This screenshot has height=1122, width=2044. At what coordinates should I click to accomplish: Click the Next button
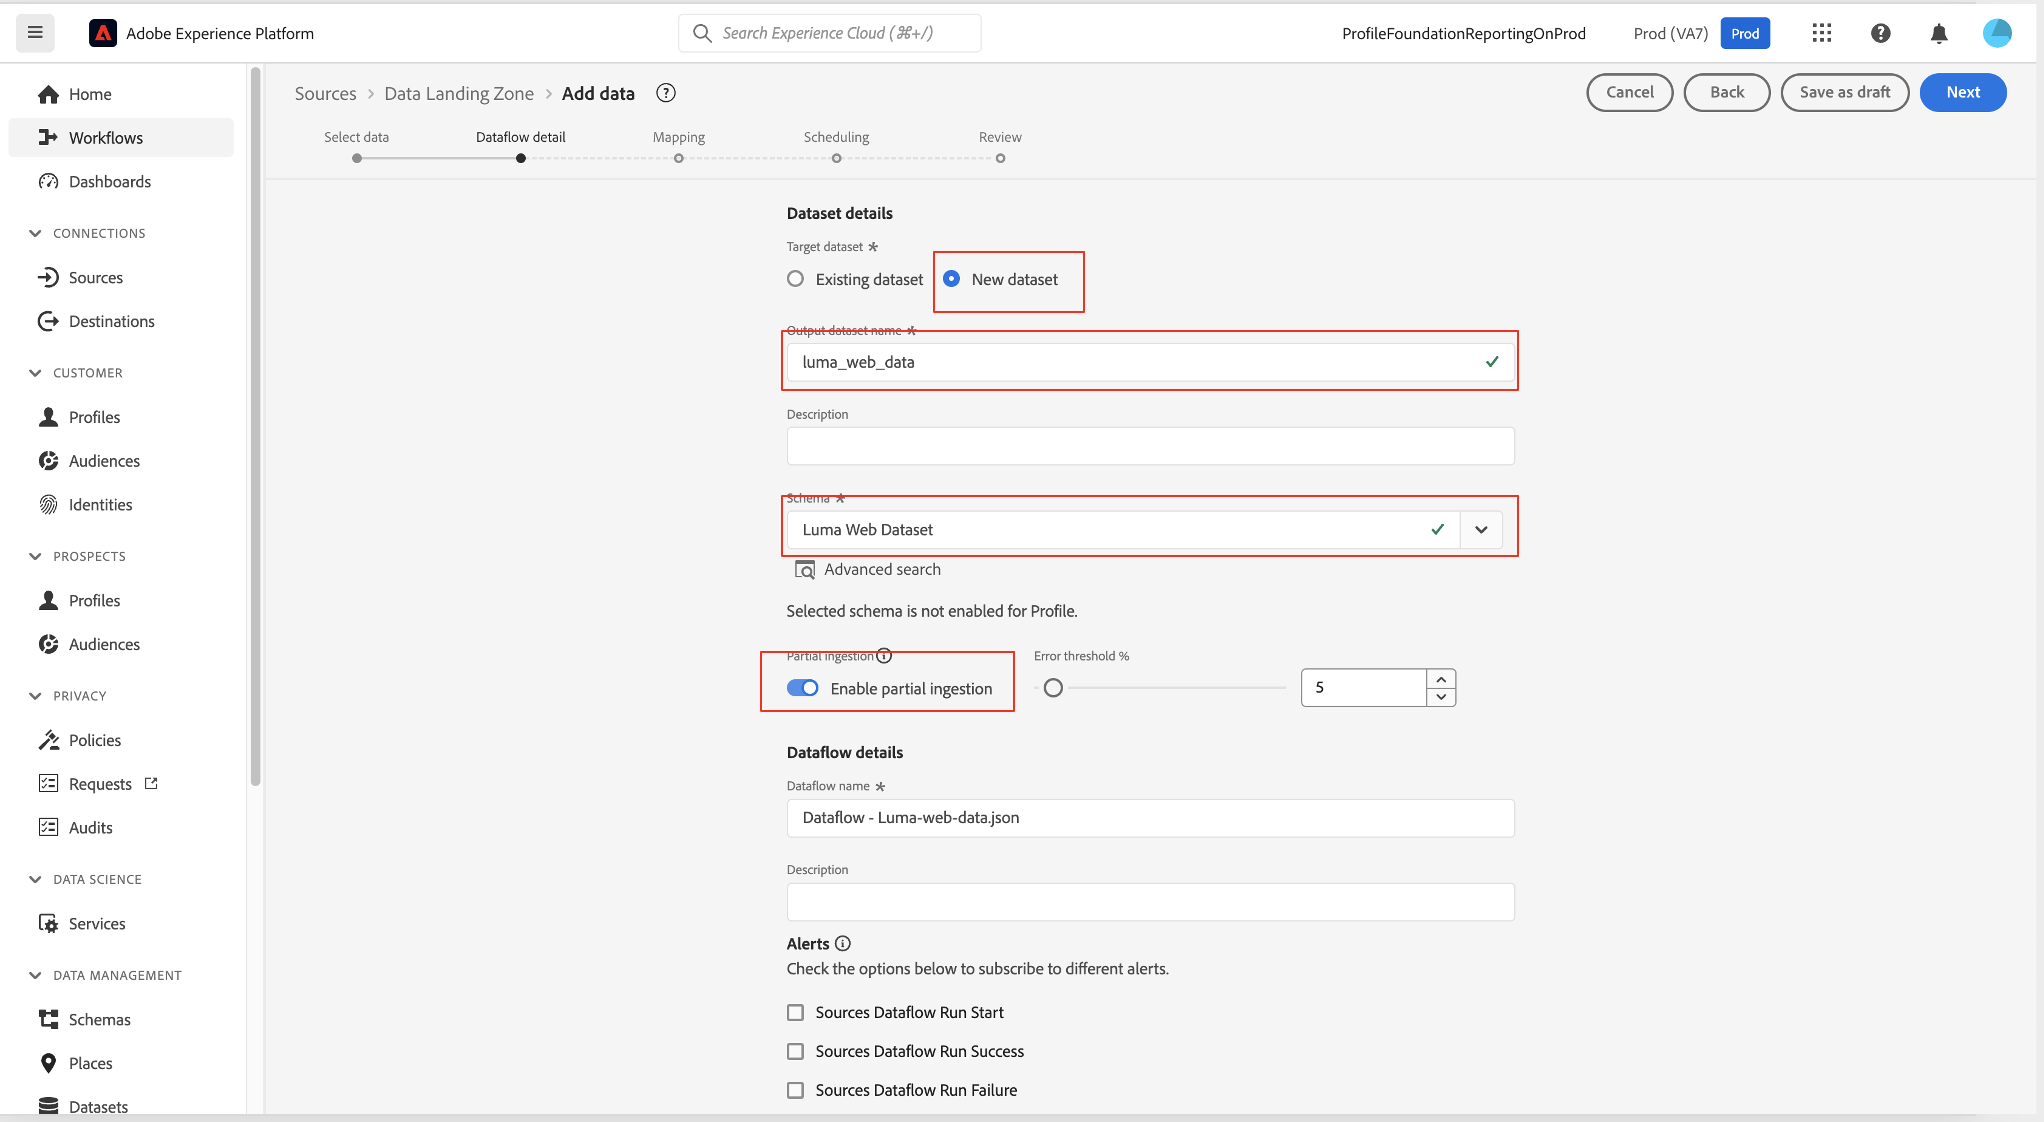click(x=1963, y=92)
